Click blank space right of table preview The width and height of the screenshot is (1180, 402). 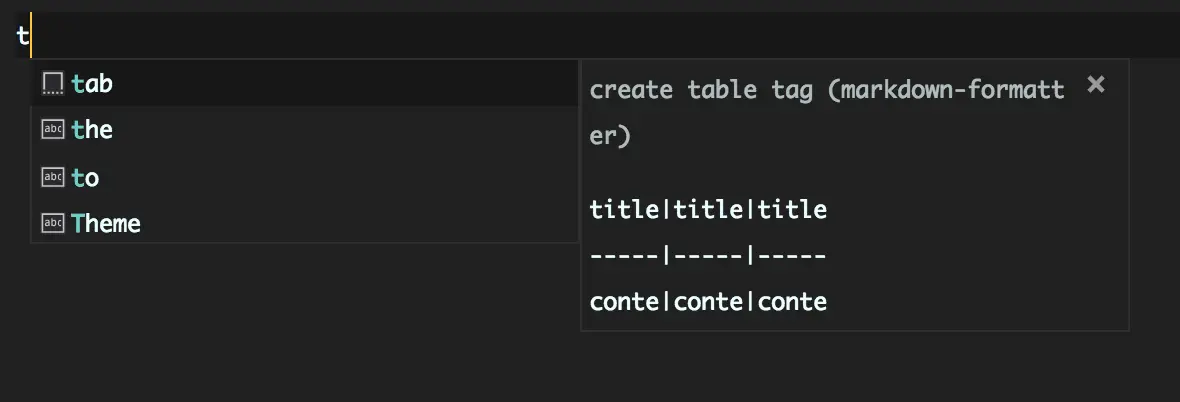tap(980, 256)
